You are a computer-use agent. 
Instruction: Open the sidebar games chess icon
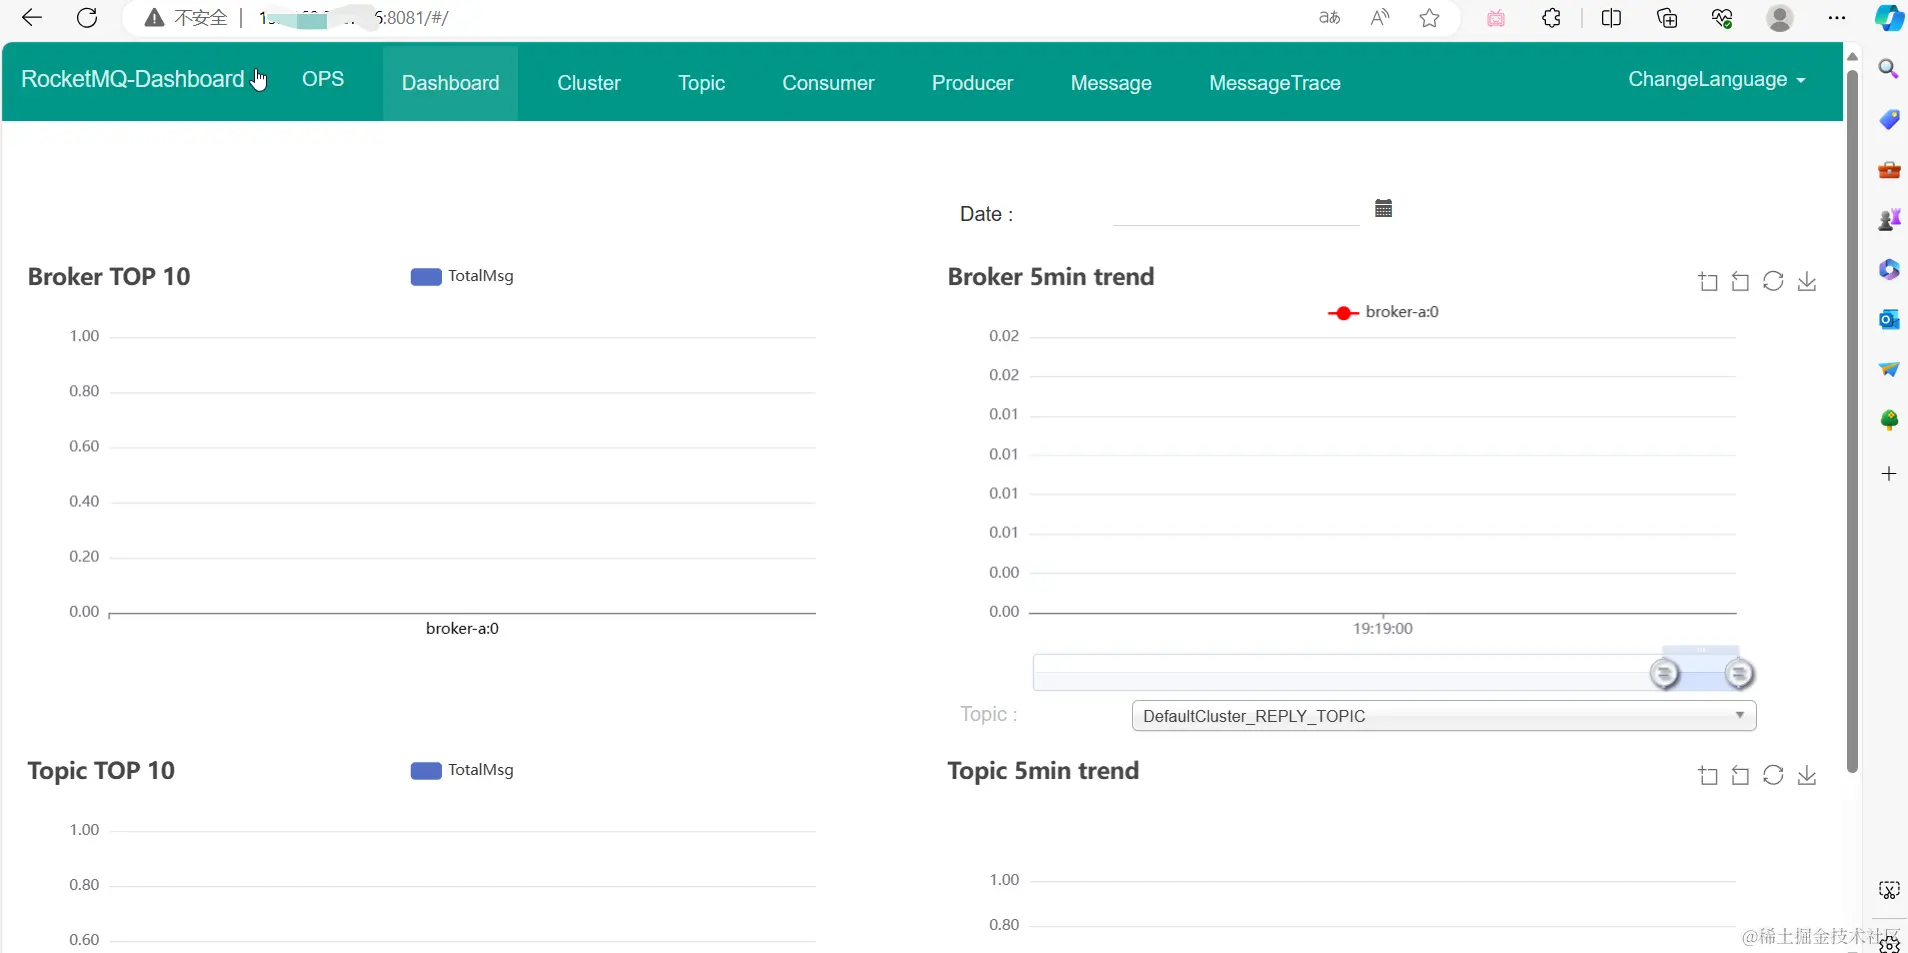tap(1889, 220)
